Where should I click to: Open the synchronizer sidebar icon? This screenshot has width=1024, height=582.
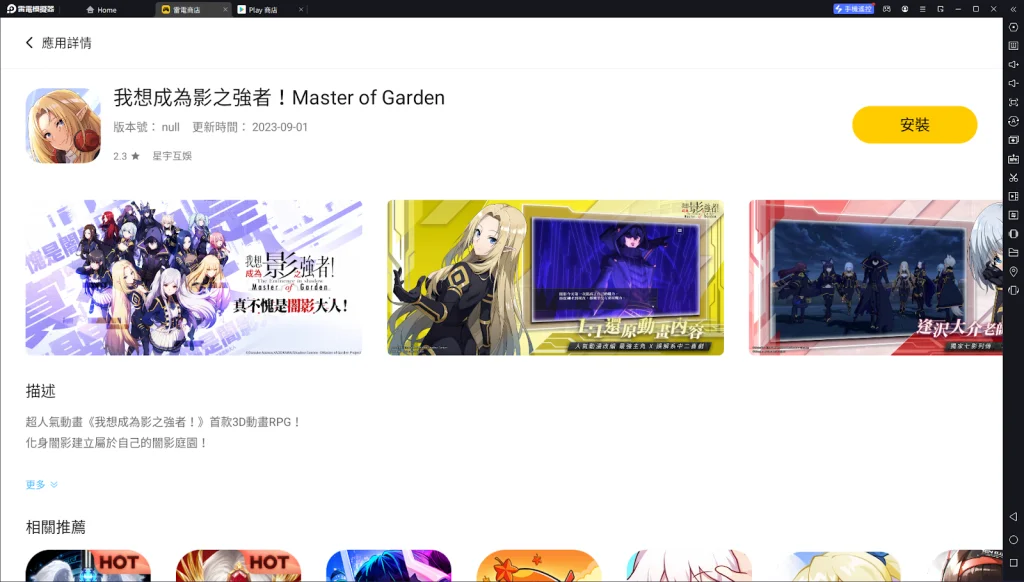coord(1013,215)
